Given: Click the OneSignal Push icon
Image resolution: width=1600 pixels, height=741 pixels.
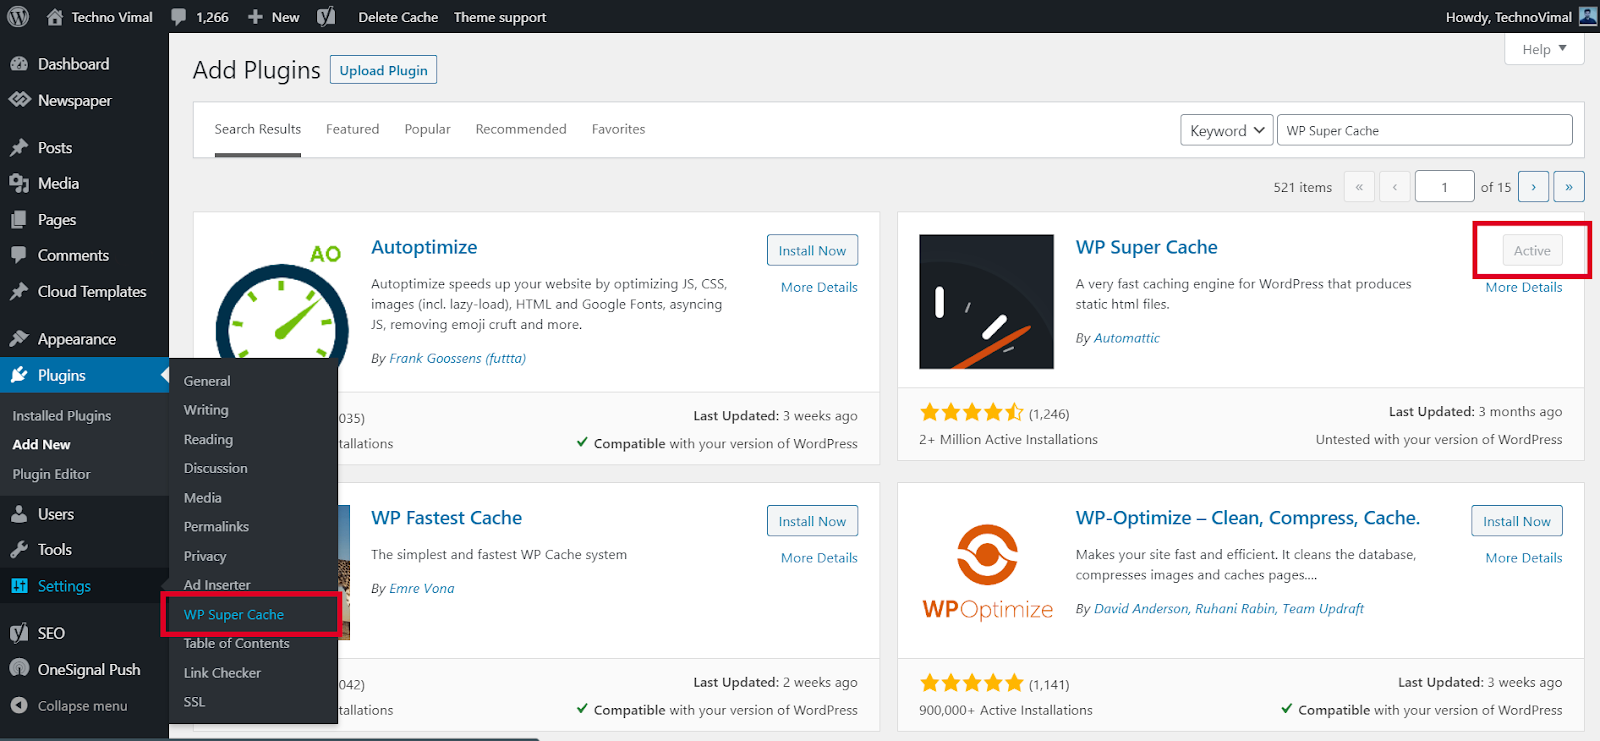Looking at the screenshot, I should 19,669.
